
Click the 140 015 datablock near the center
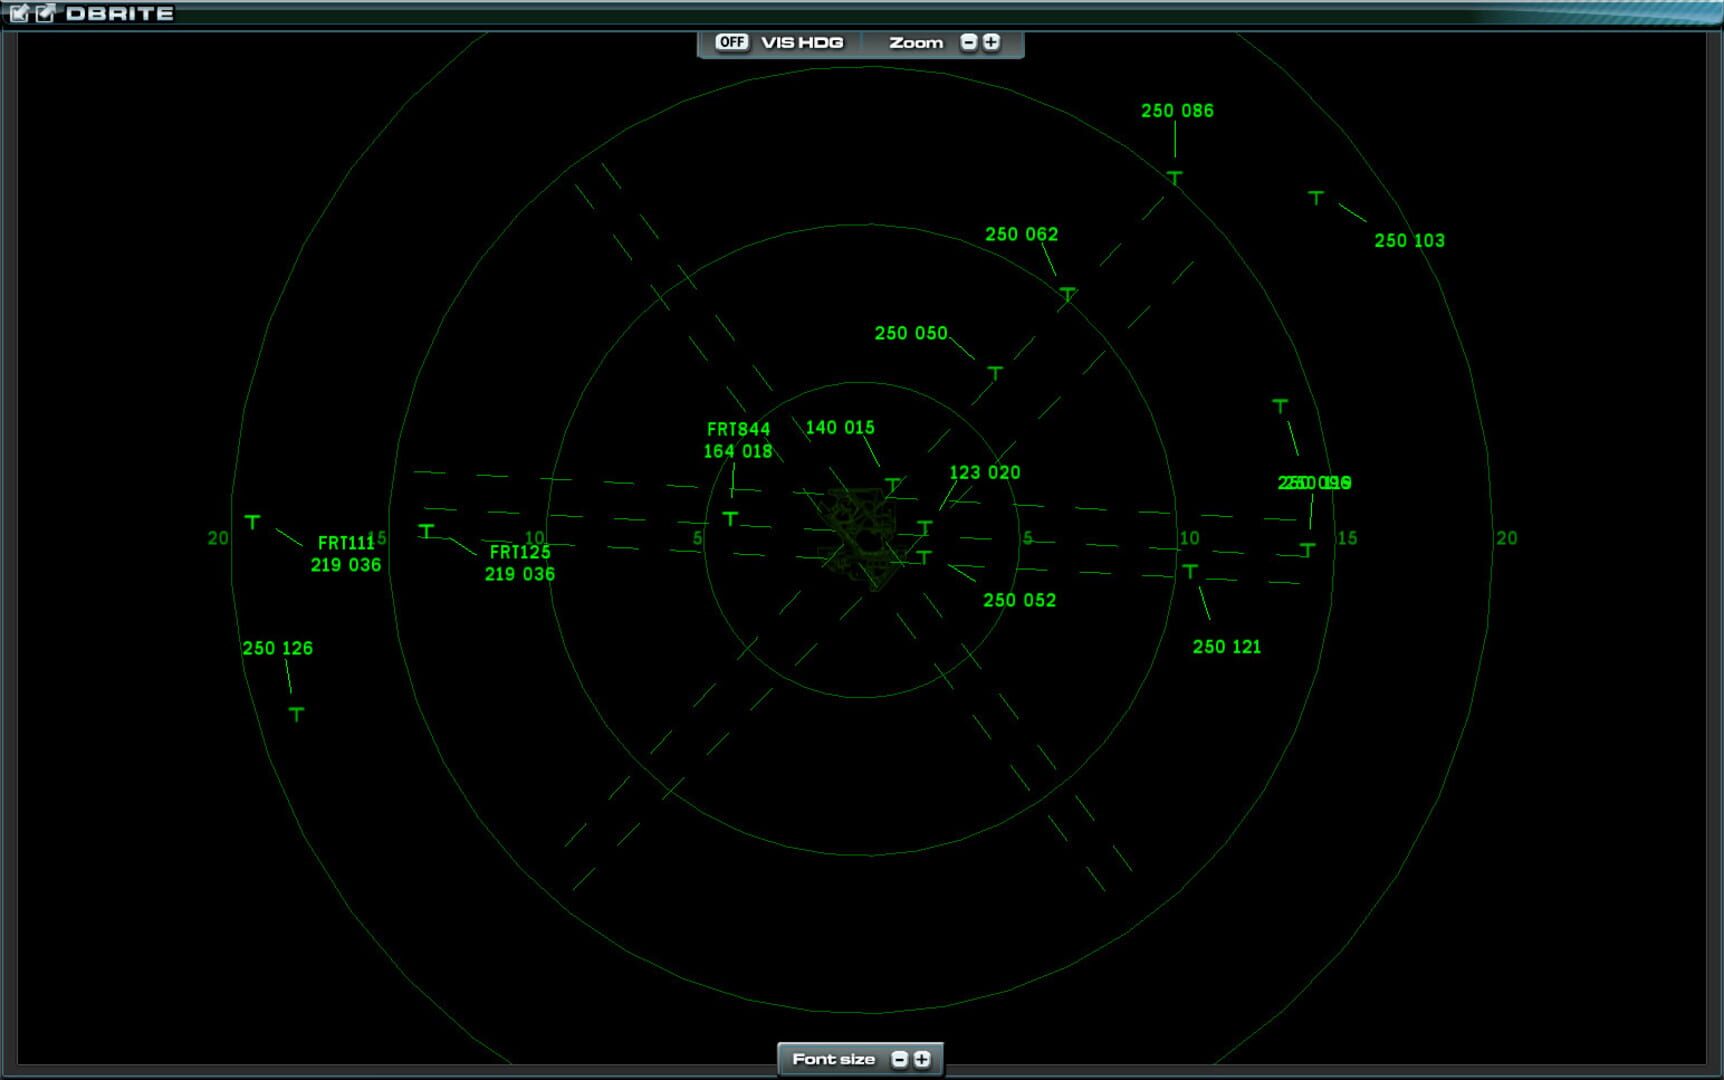(x=841, y=427)
